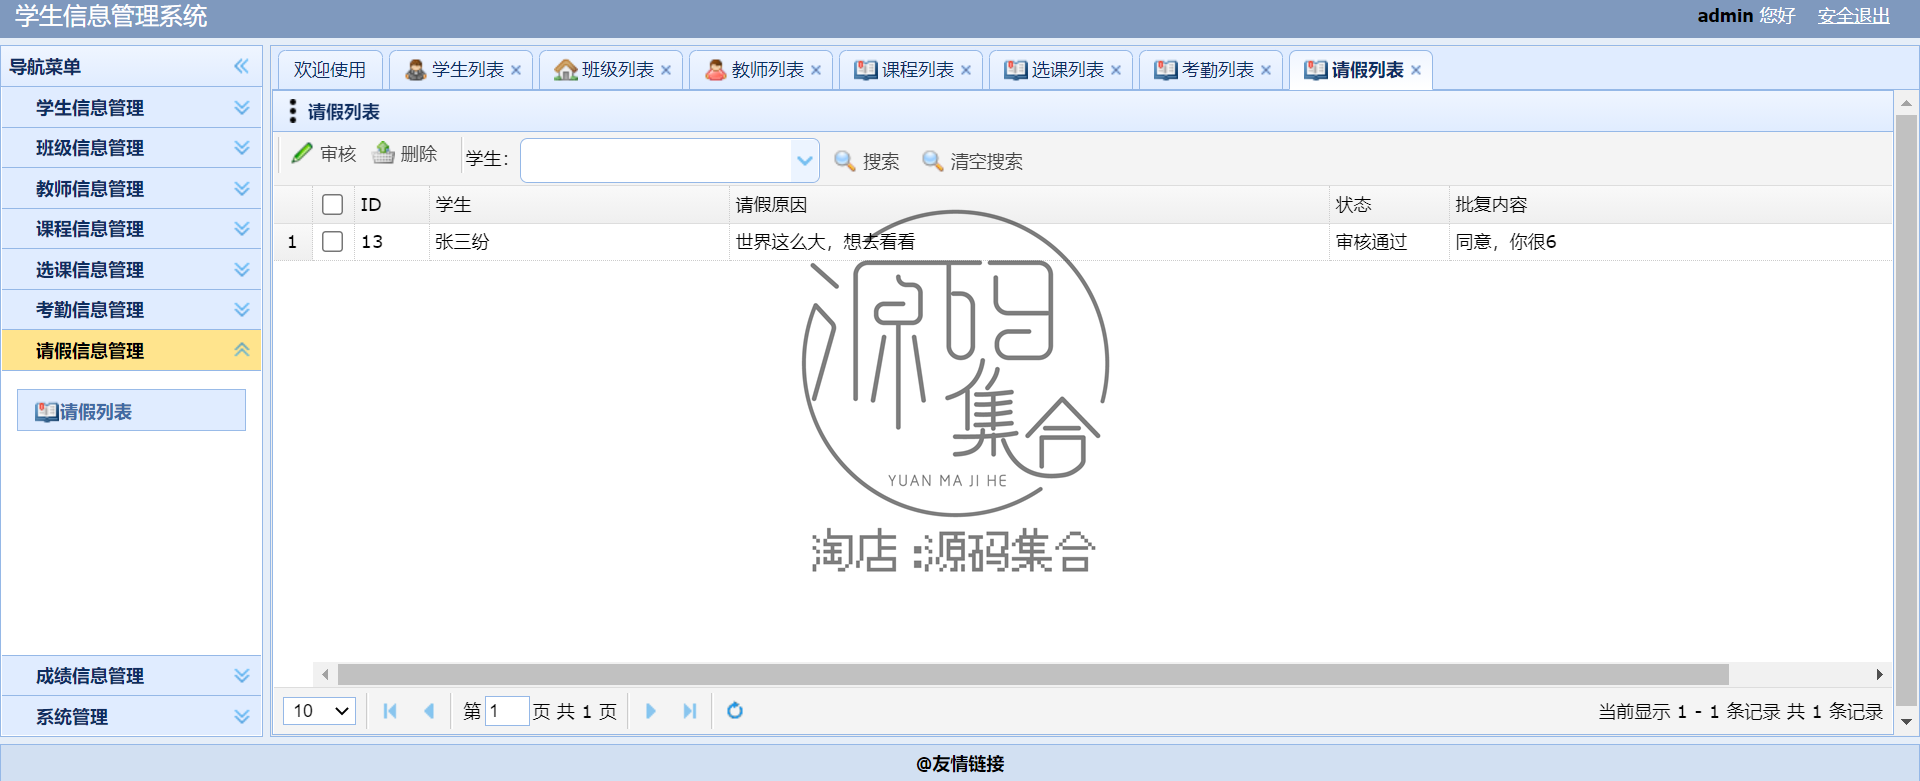The width and height of the screenshot is (1920, 781).
Task: Go to next page icon
Action: pos(651,711)
